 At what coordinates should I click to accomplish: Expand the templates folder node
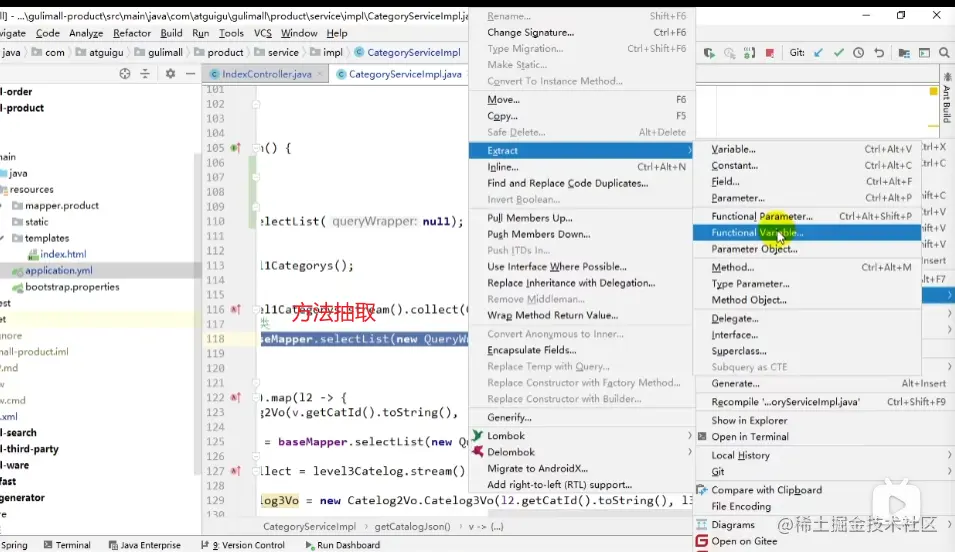pyautogui.click(x=2, y=238)
